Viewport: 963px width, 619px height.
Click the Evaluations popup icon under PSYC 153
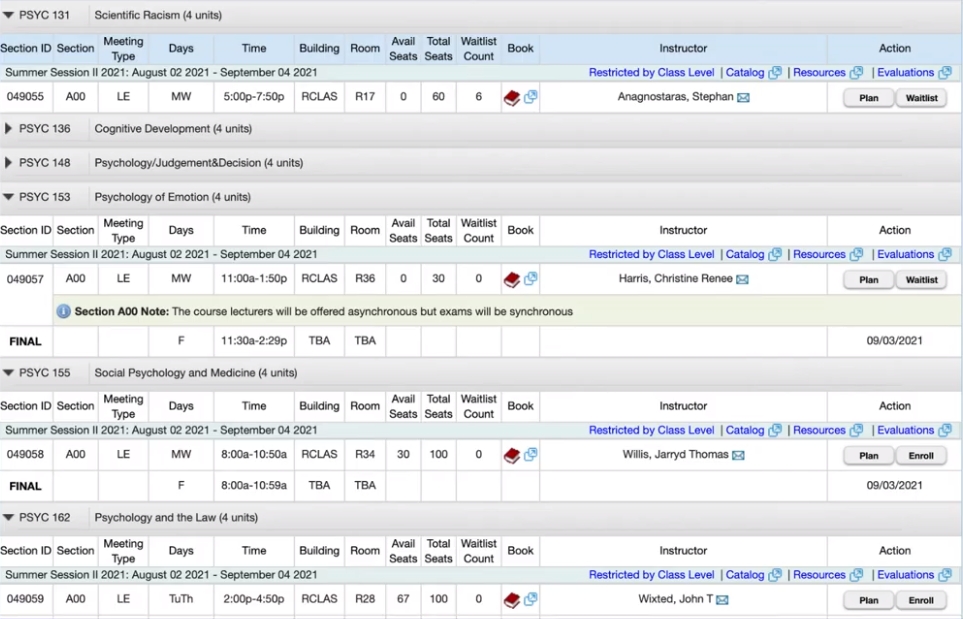(x=945, y=254)
